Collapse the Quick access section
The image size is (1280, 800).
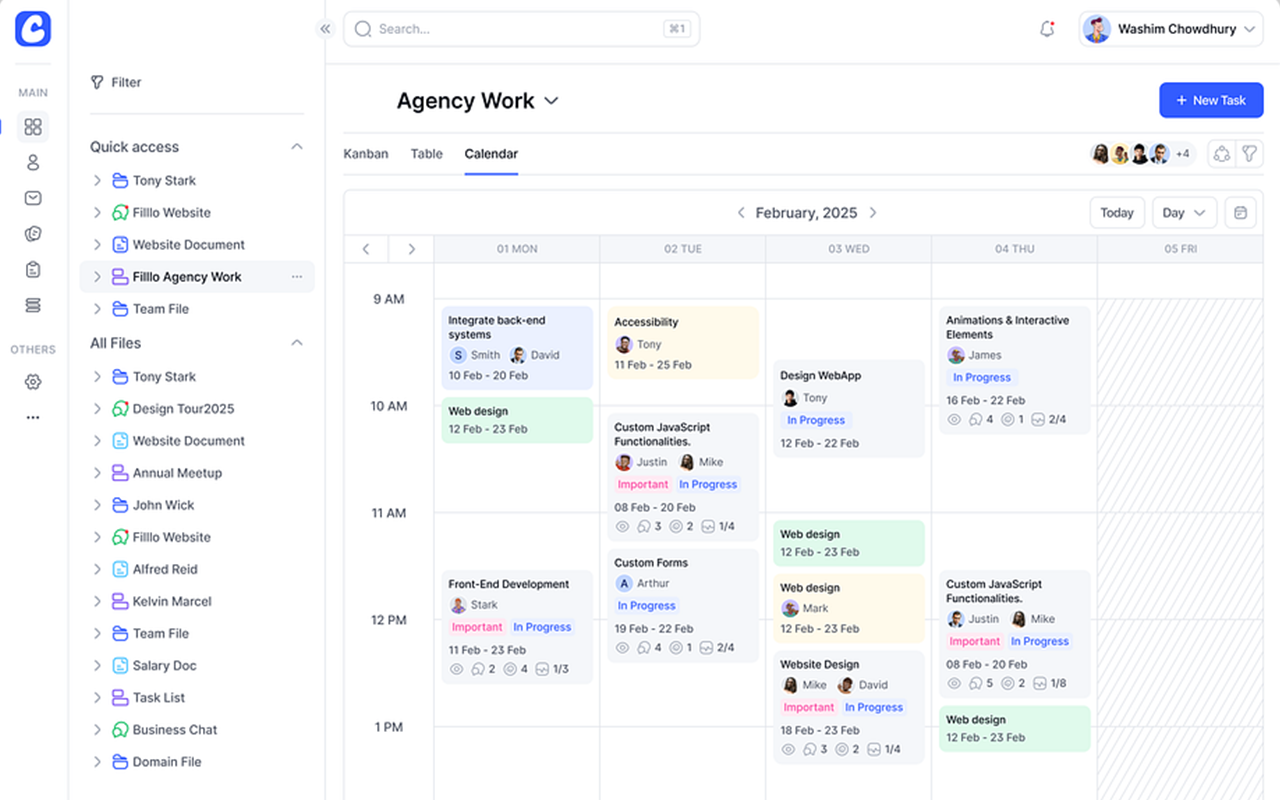[297, 146]
